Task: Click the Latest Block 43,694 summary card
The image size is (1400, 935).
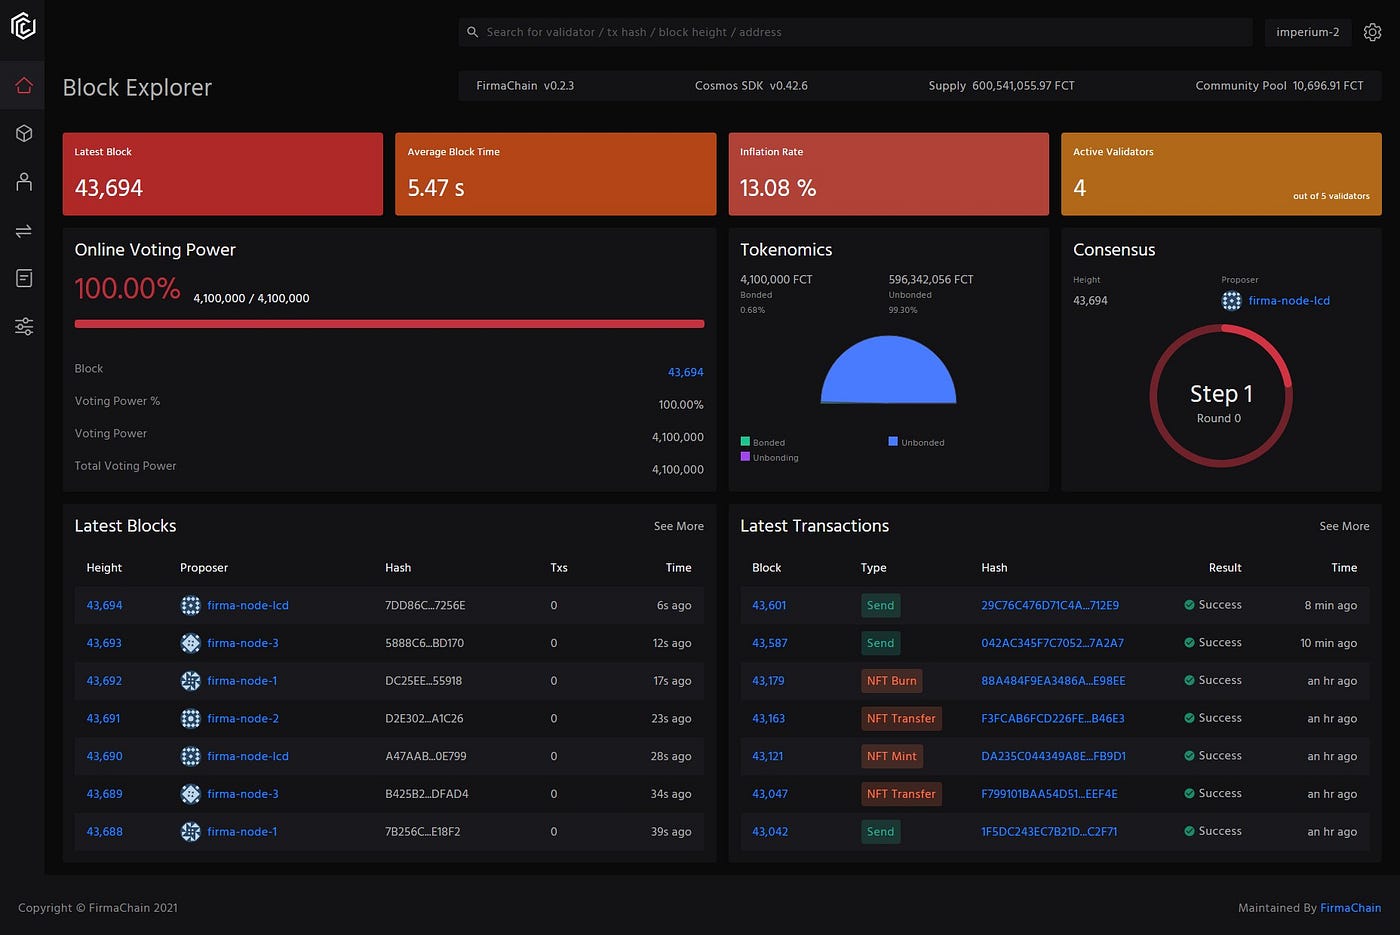Action: click(222, 174)
